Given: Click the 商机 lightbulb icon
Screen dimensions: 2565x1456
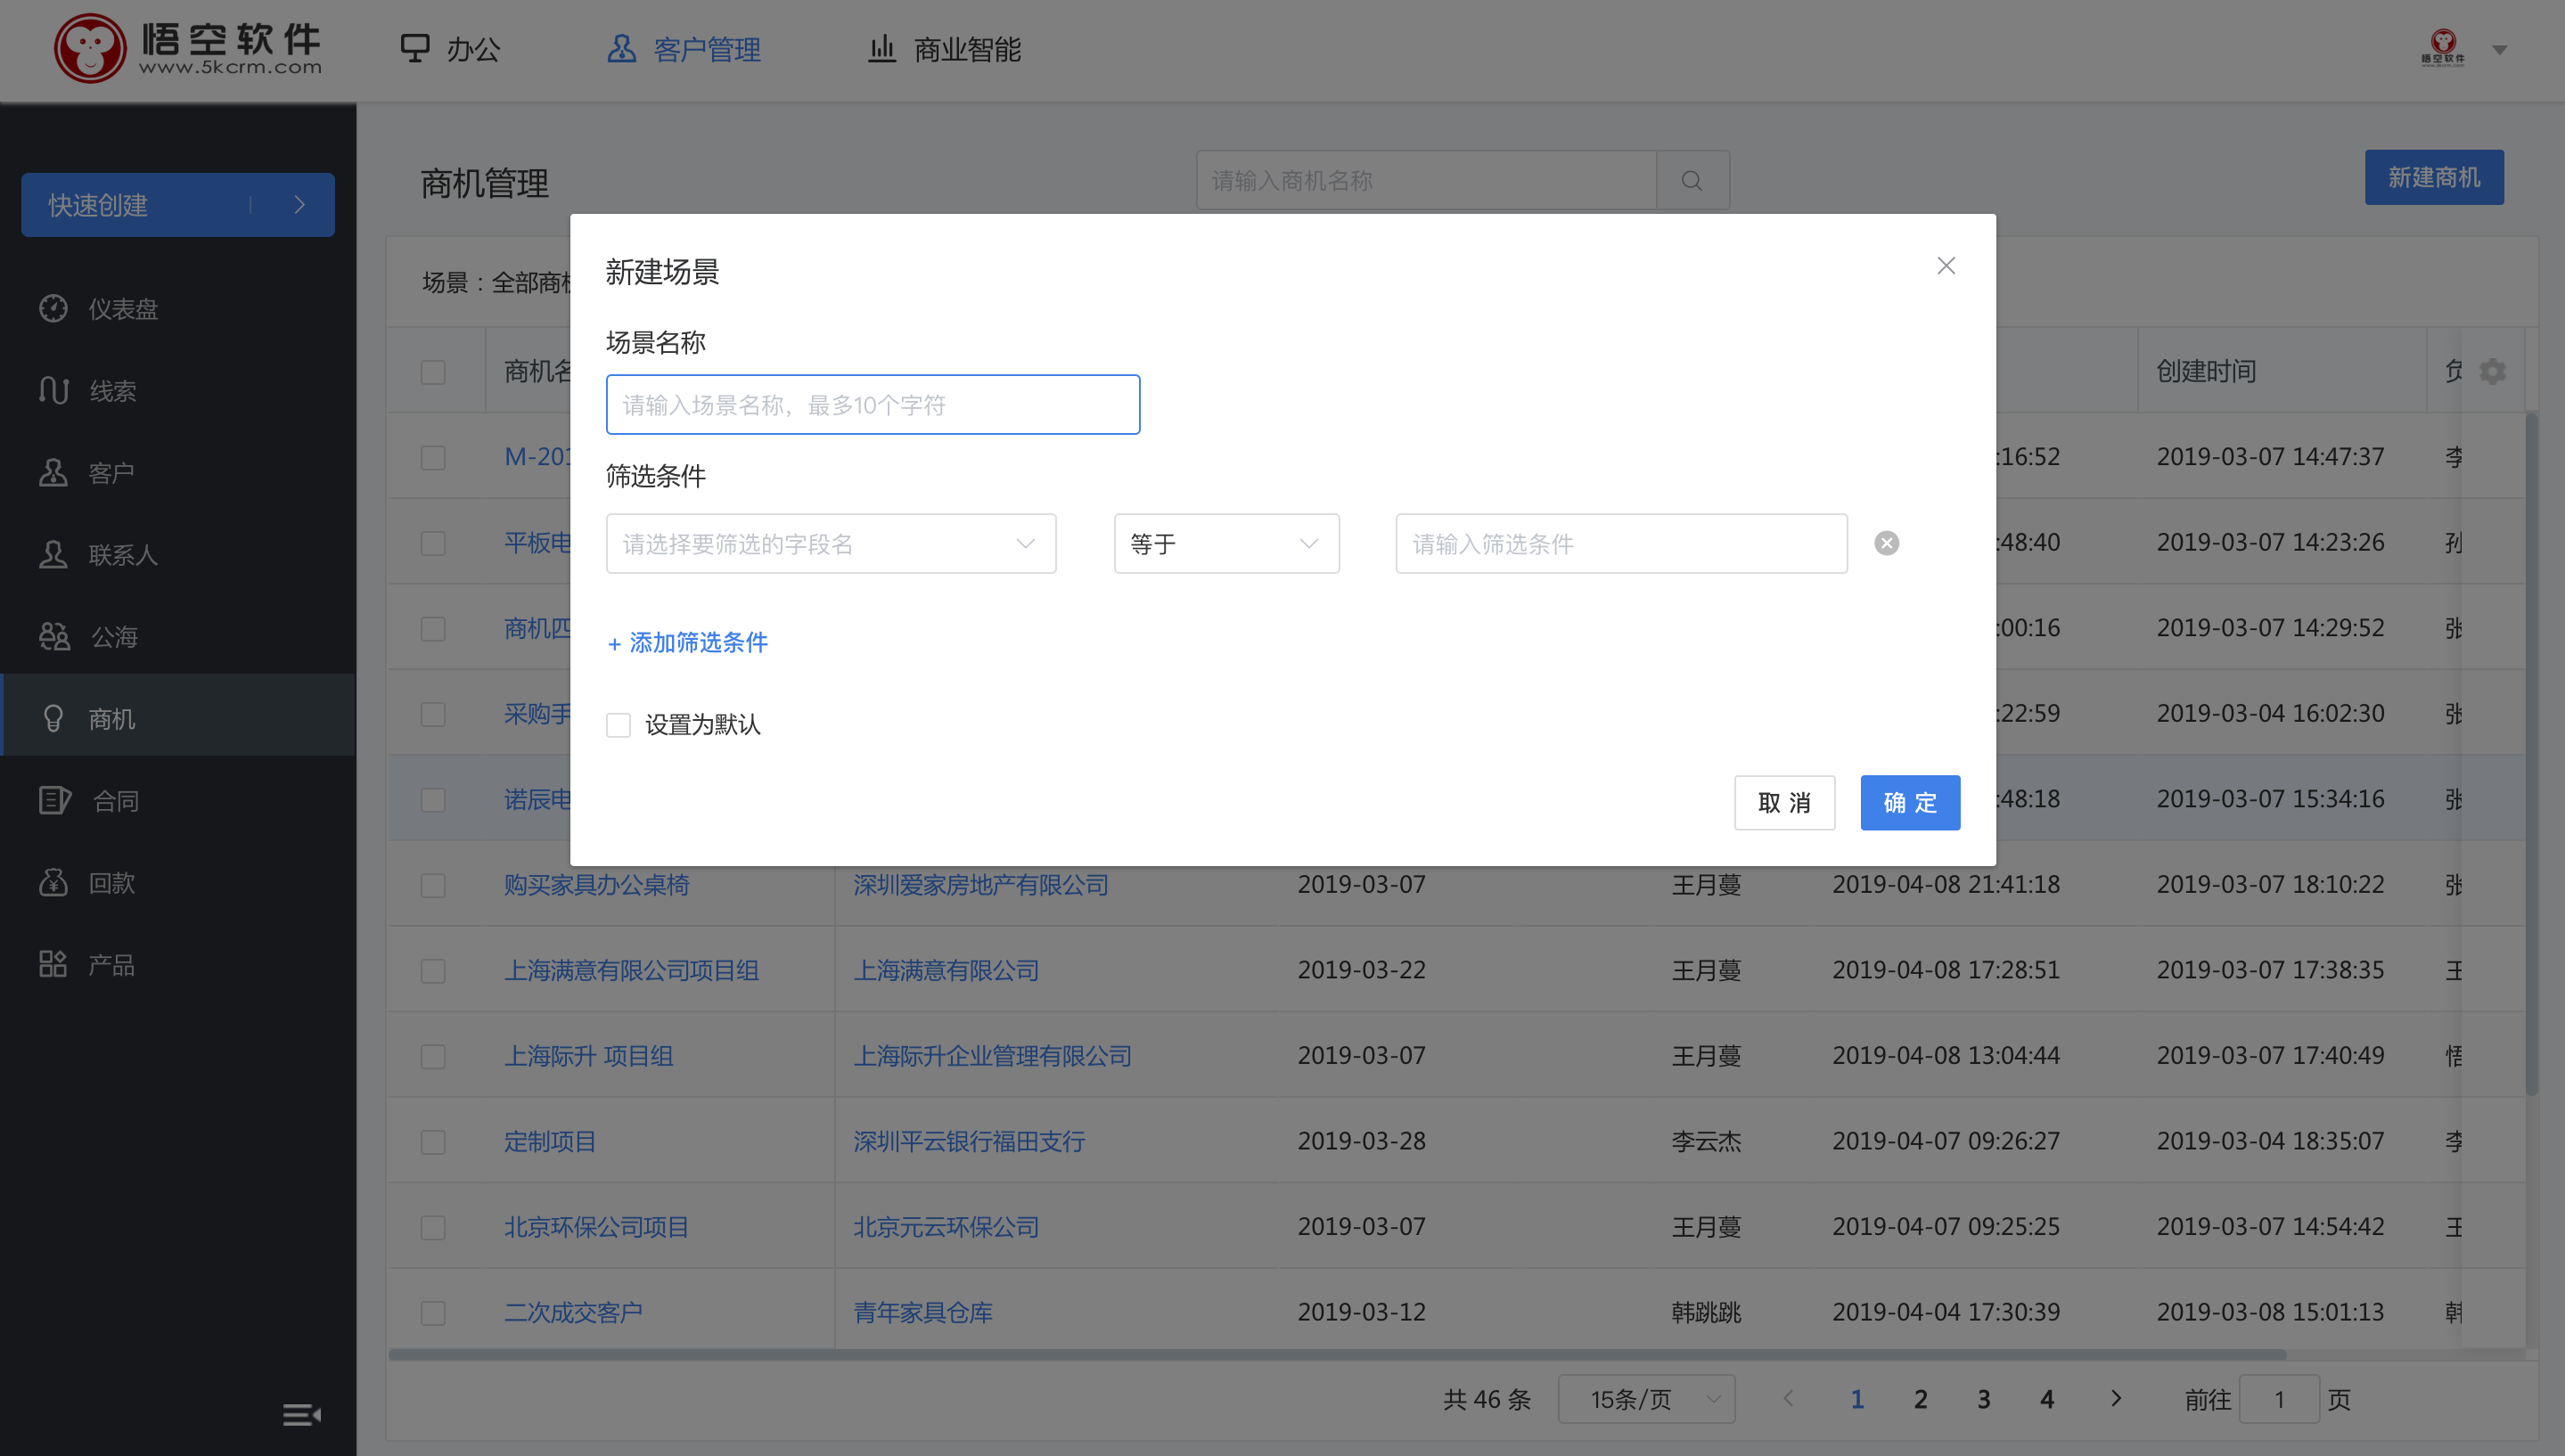Looking at the screenshot, I should coord(53,718).
